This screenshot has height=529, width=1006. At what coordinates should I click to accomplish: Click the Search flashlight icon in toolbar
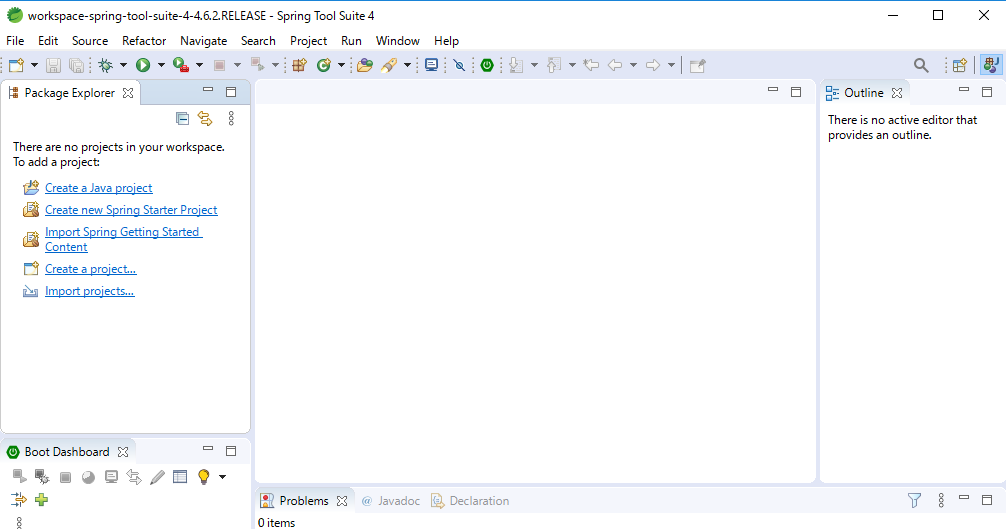(389, 65)
